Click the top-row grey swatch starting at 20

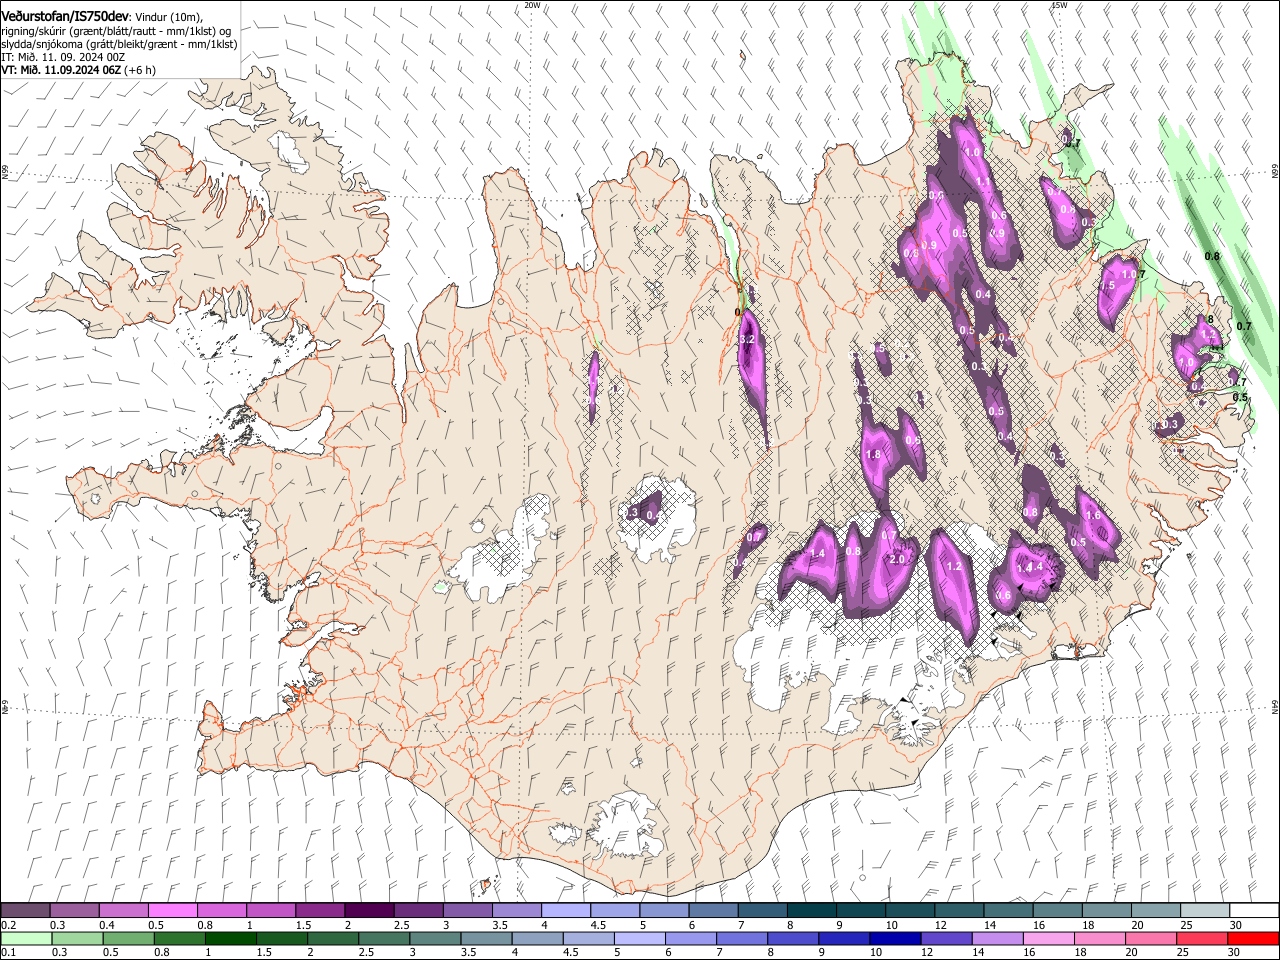tap(1155, 911)
